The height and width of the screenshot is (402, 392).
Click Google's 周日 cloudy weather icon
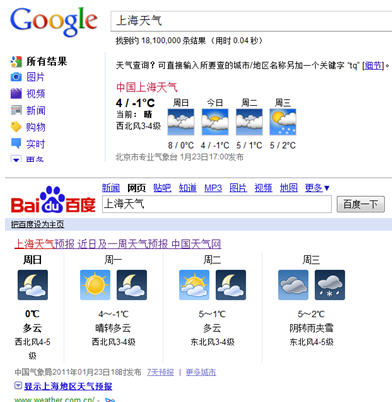pos(181,122)
